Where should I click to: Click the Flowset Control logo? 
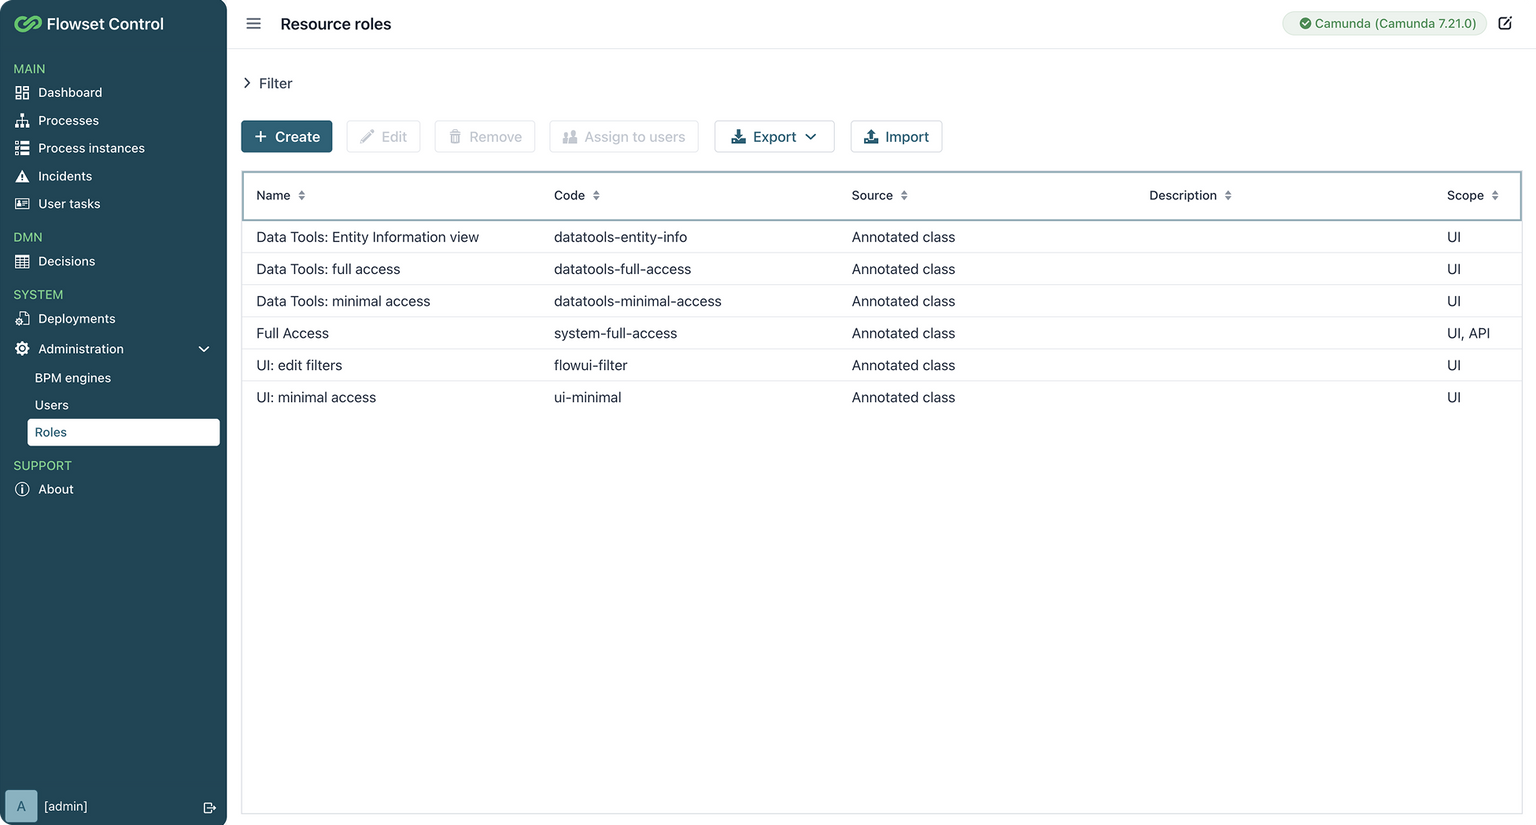(x=88, y=23)
